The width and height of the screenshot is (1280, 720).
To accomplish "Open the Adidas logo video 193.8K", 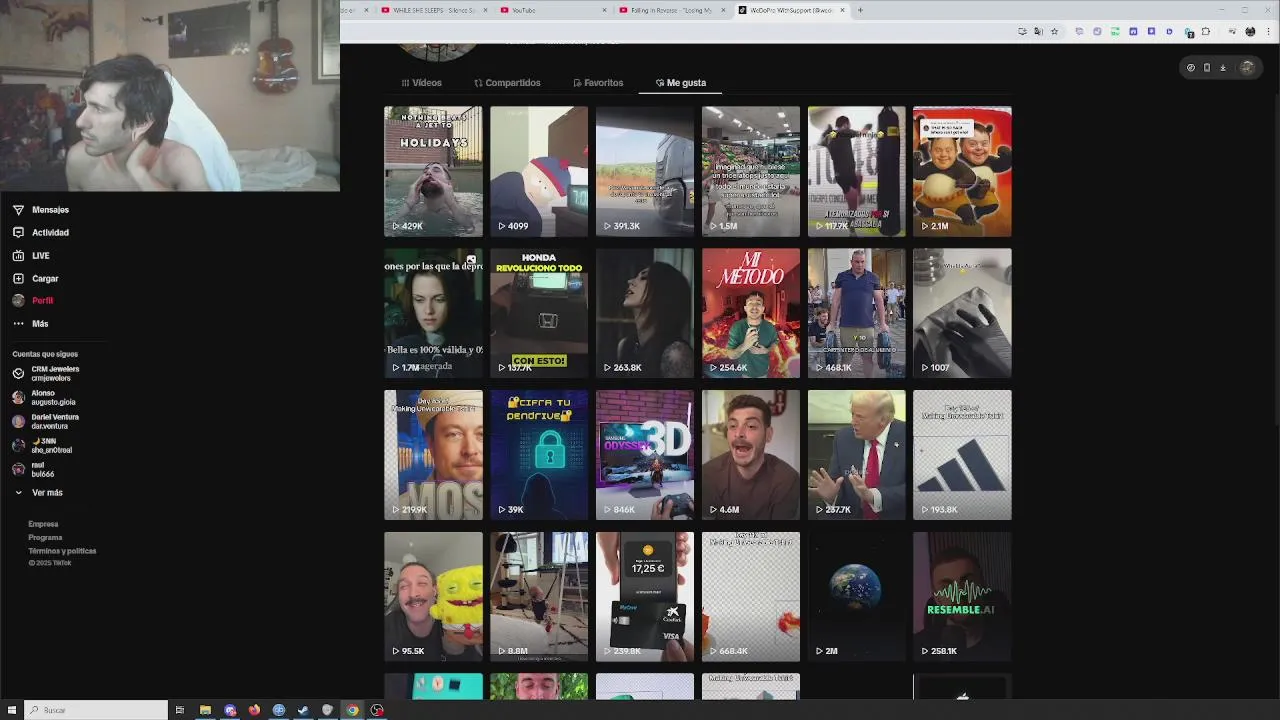I will (x=962, y=455).
